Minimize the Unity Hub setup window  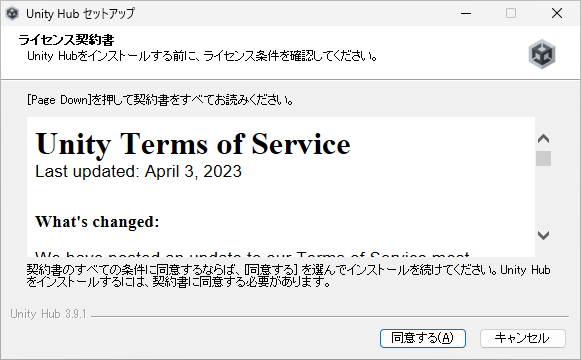pos(466,13)
